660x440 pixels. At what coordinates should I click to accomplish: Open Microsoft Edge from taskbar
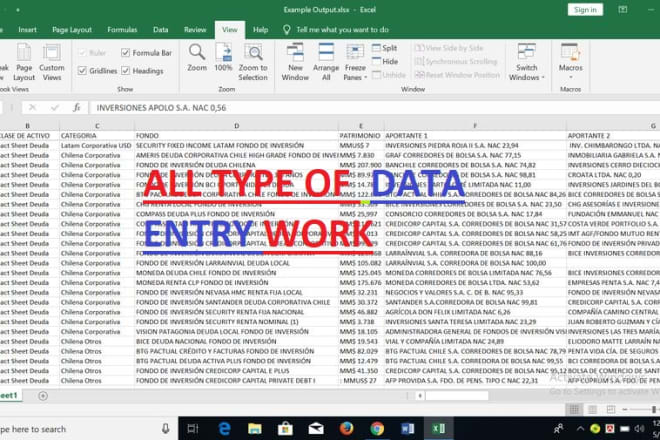(224, 429)
